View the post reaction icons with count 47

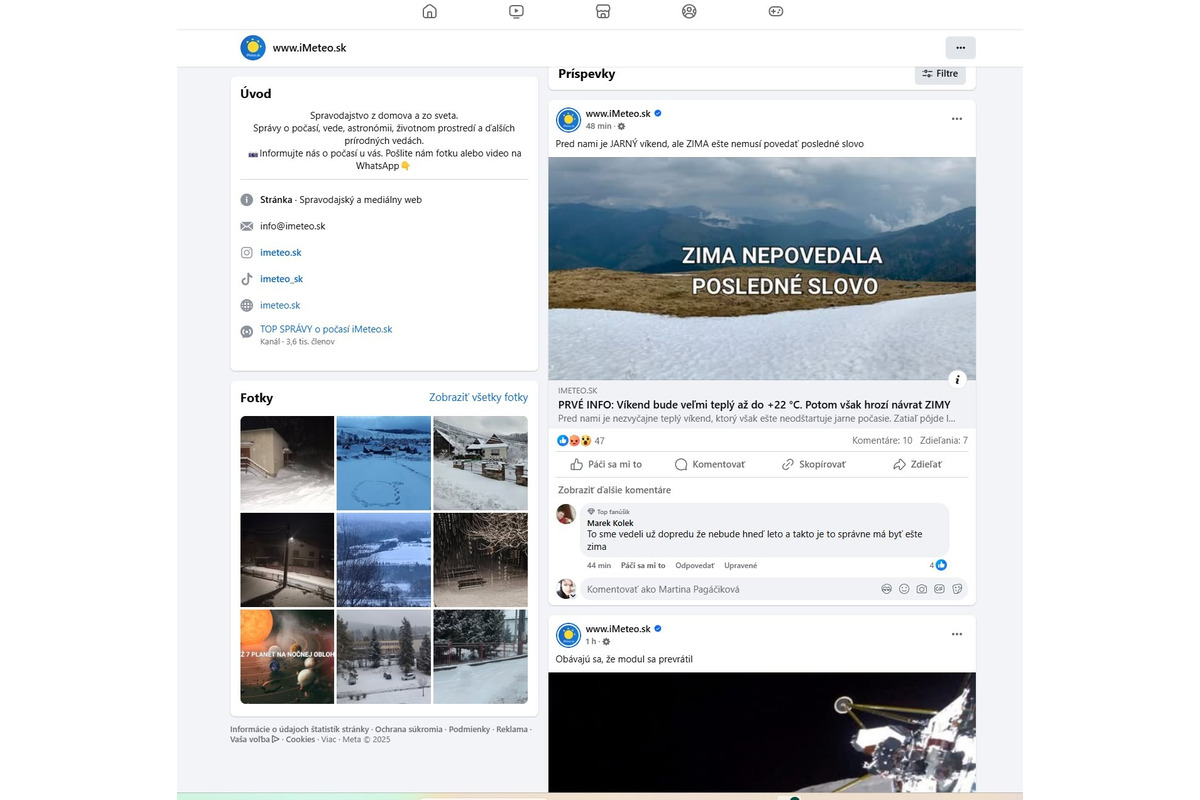(581, 440)
